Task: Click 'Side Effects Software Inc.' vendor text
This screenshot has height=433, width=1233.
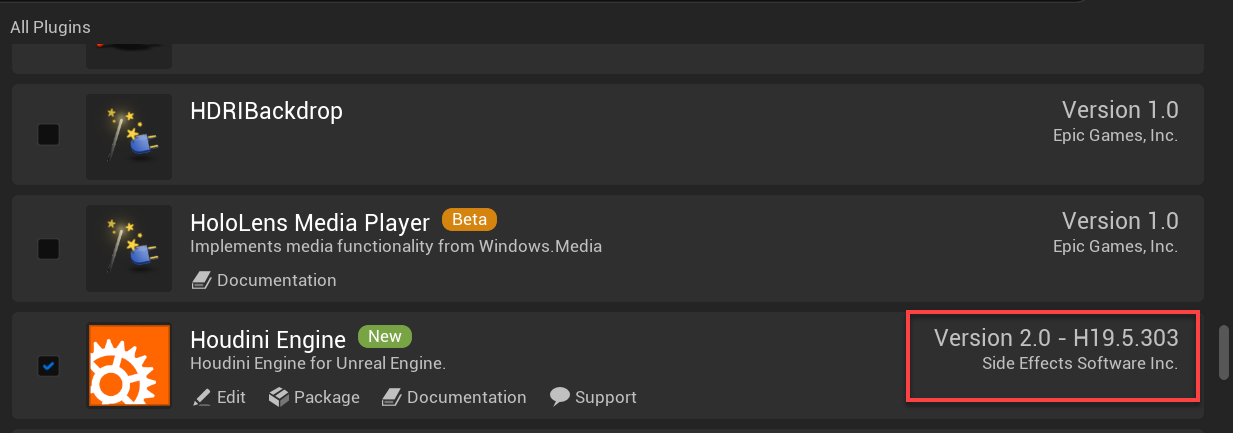Action: tap(1081, 363)
